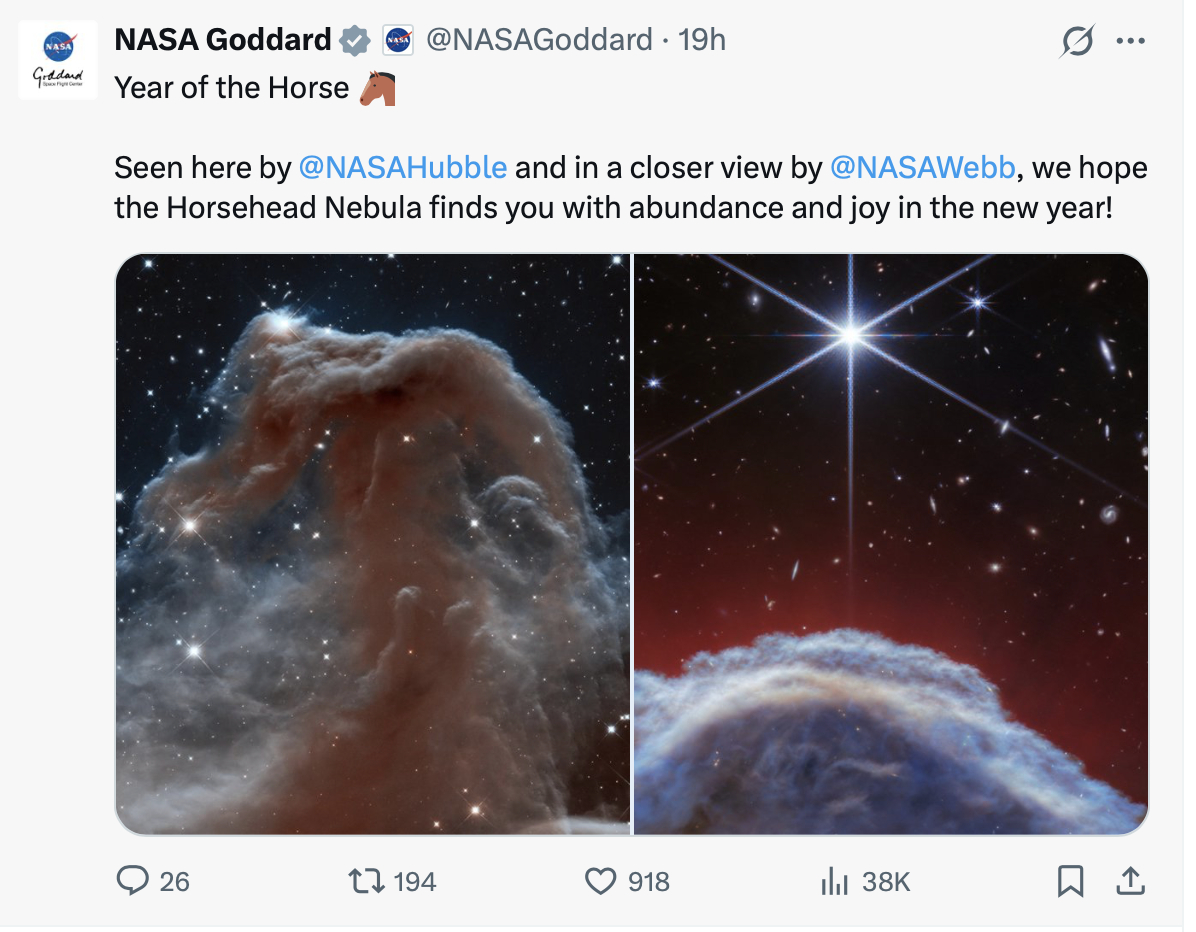Click the 918 likes count
The height and width of the screenshot is (932, 1196).
click(649, 881)
